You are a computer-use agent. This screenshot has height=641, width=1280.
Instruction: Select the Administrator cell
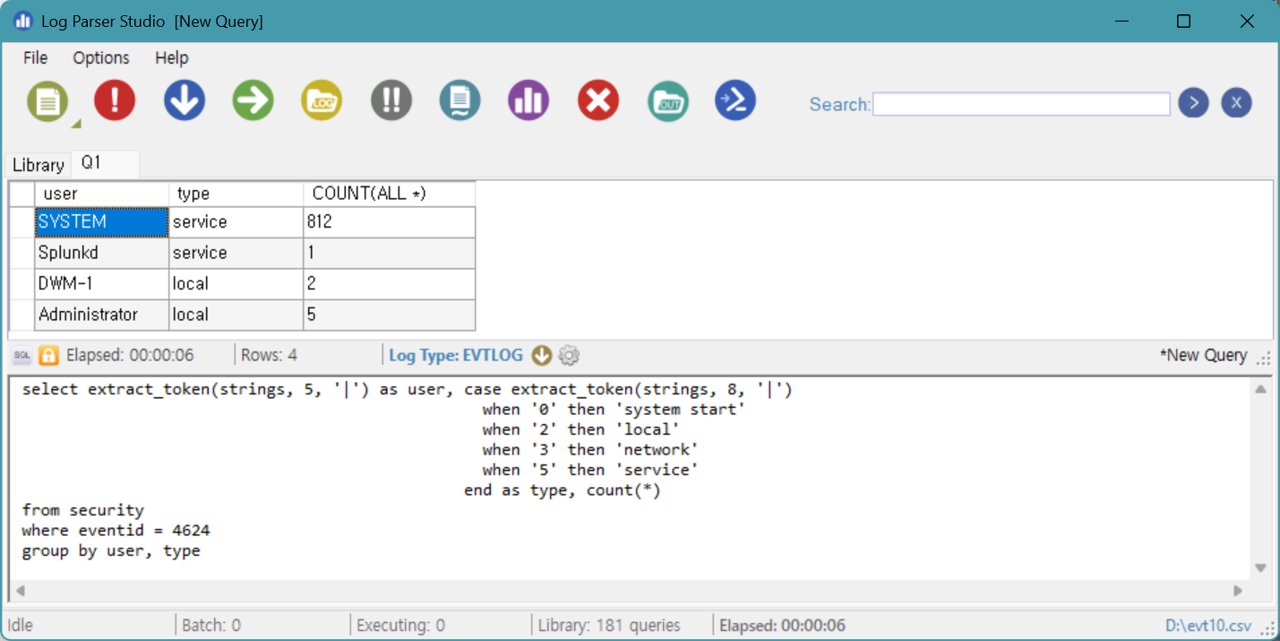click(x=102, y=315)
